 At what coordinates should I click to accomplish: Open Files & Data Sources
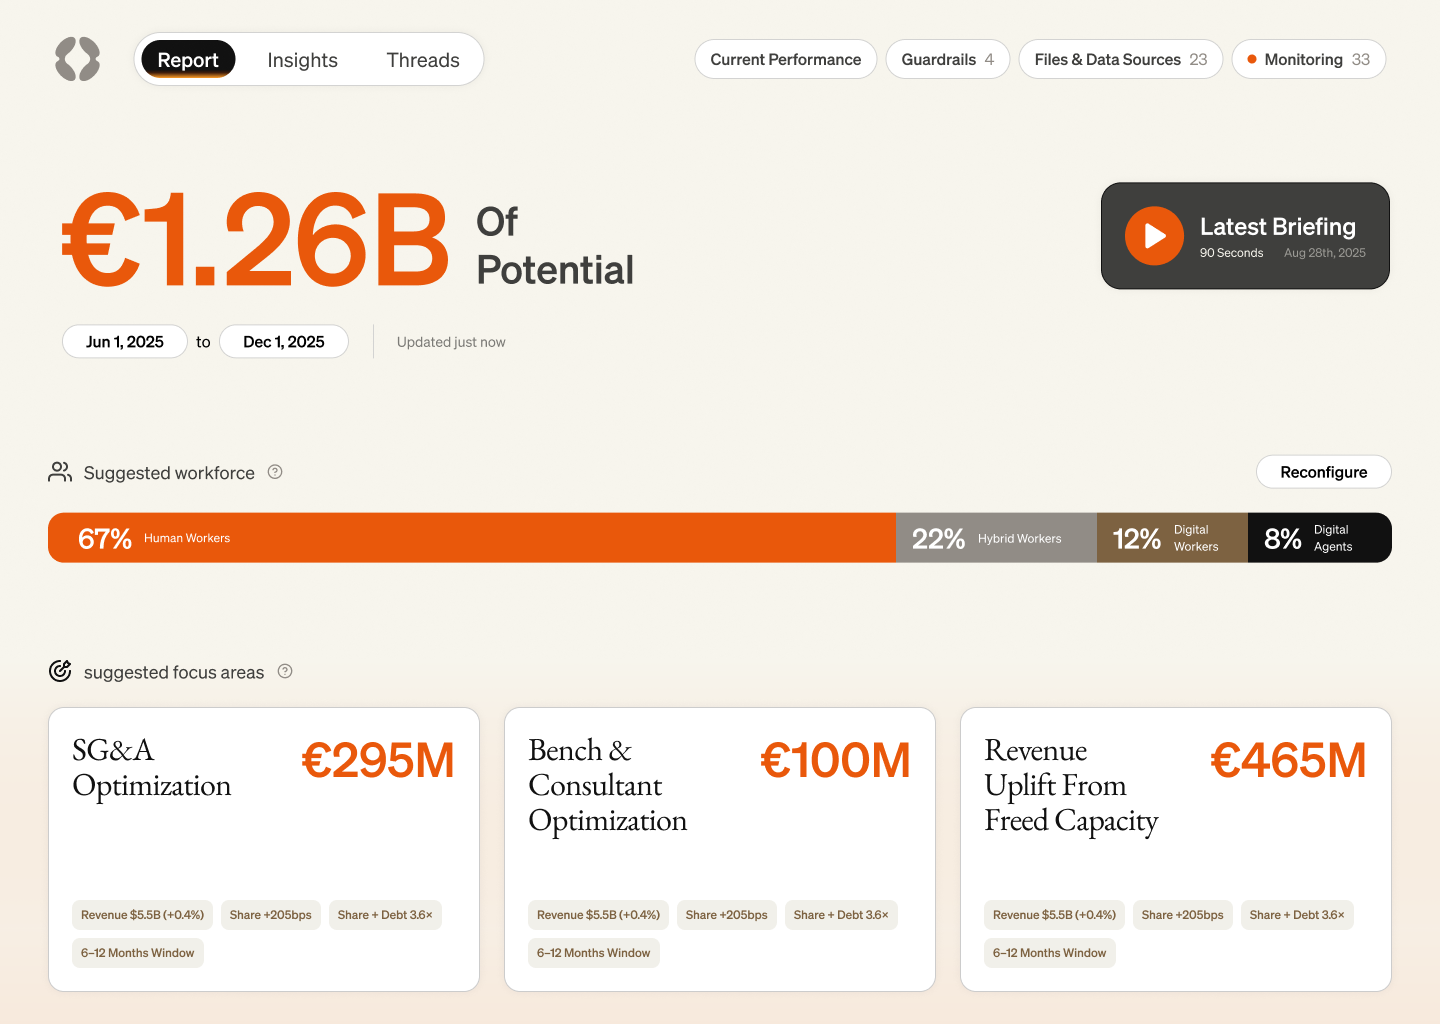1120,59
